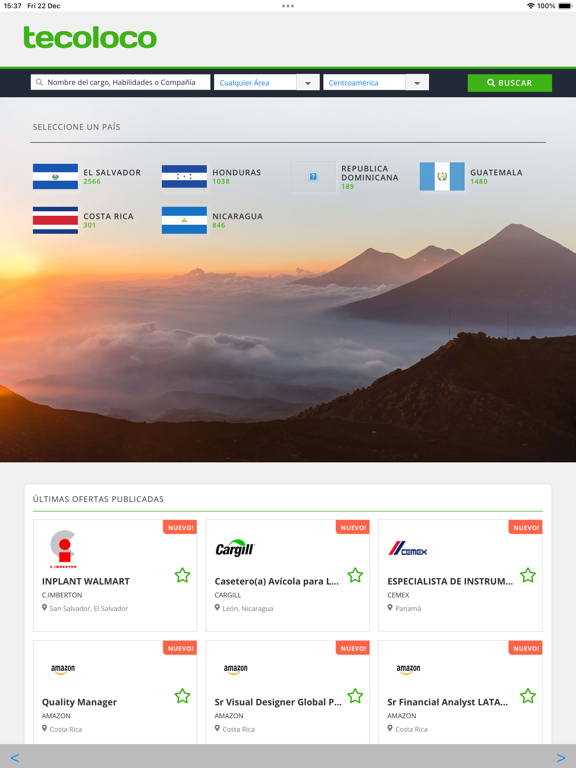
Task: Favorite the INPLANT WALMART job with star
Action: (182, 575)
